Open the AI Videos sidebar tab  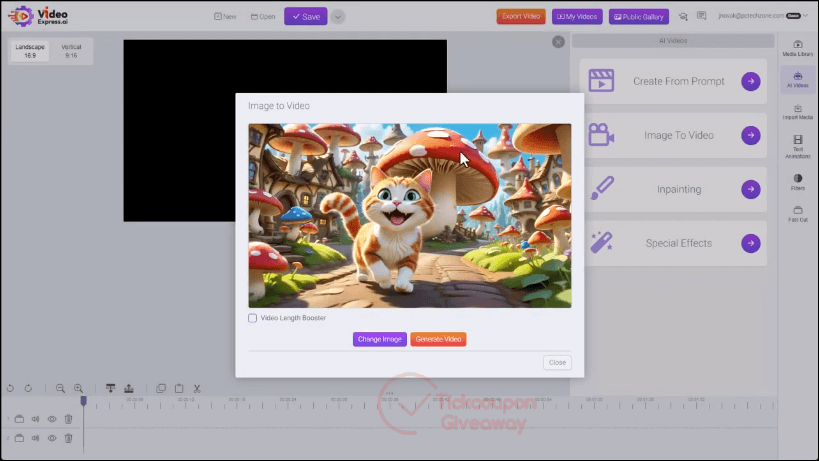[x=798, y=80]
